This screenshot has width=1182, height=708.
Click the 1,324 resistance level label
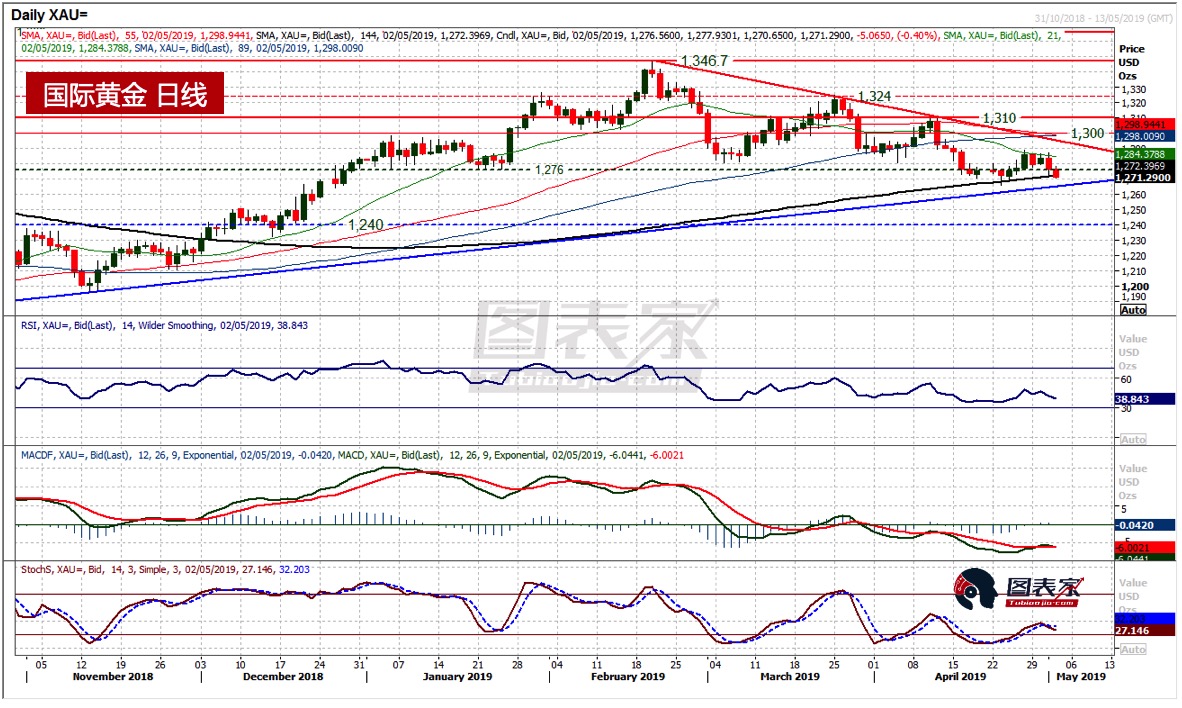(x=874, y=96)
